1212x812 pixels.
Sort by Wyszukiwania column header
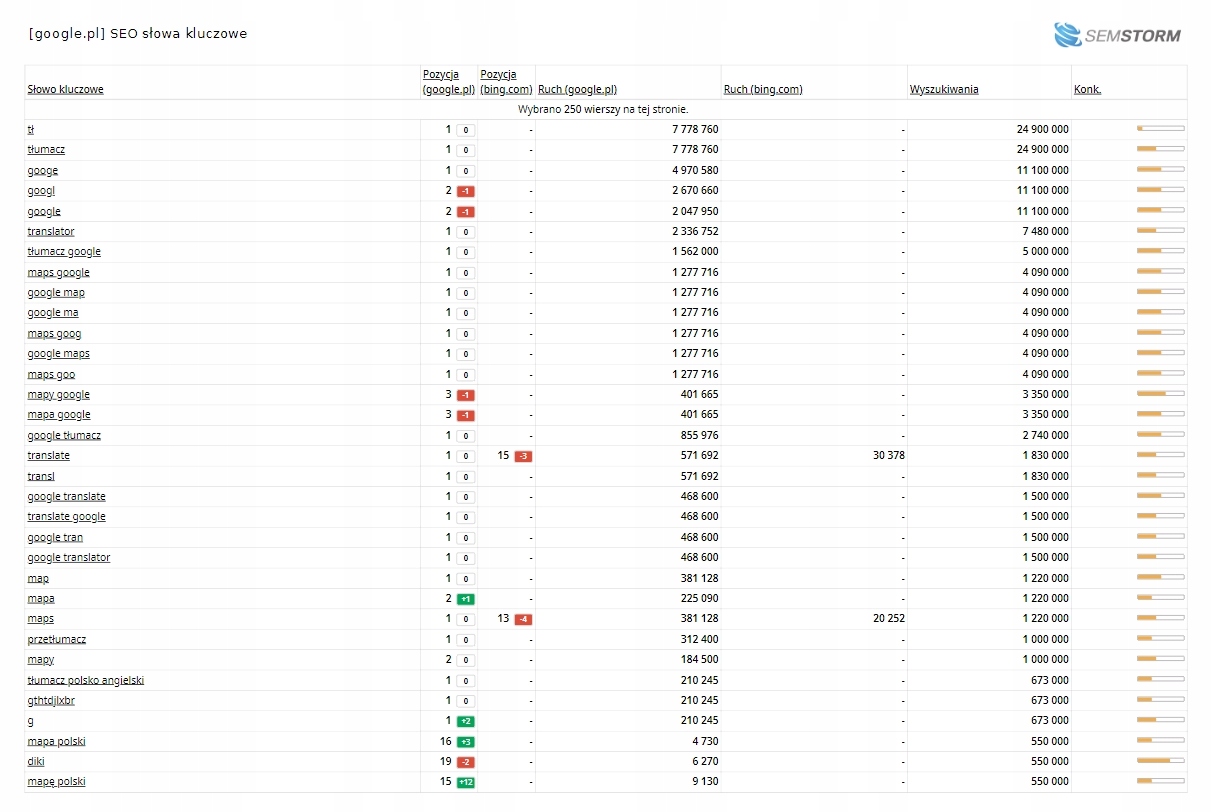[944, 90]
